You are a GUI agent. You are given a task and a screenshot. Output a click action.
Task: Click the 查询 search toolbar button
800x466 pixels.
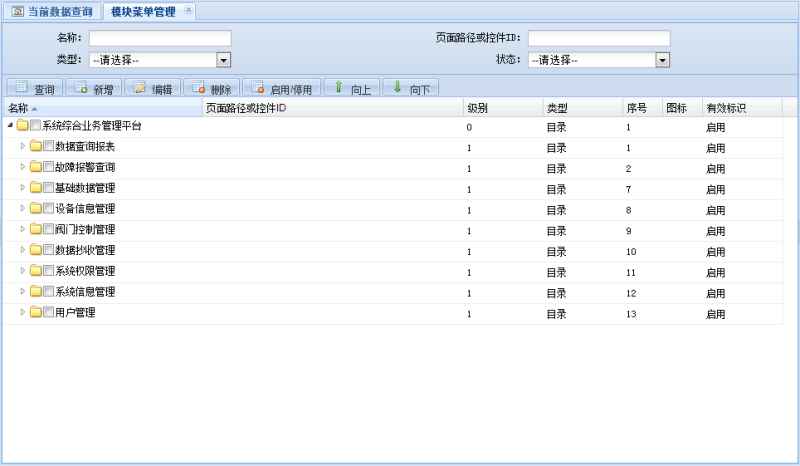[35, 88]
